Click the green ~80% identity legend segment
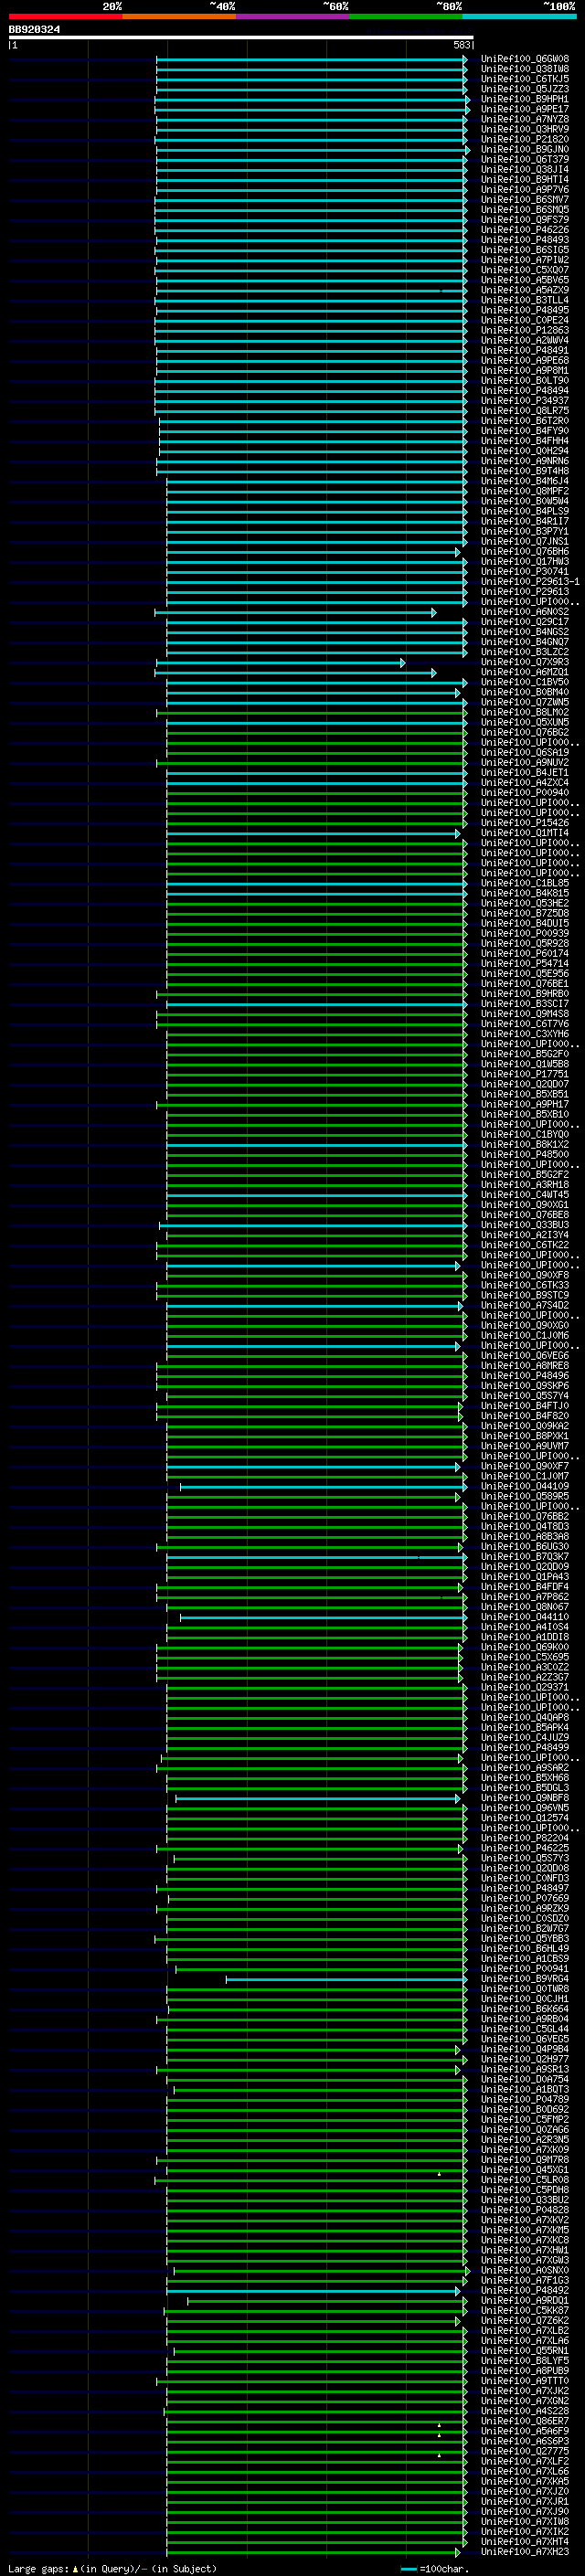This screenshot has height=2576, width=585. click(x=406, y=16)
